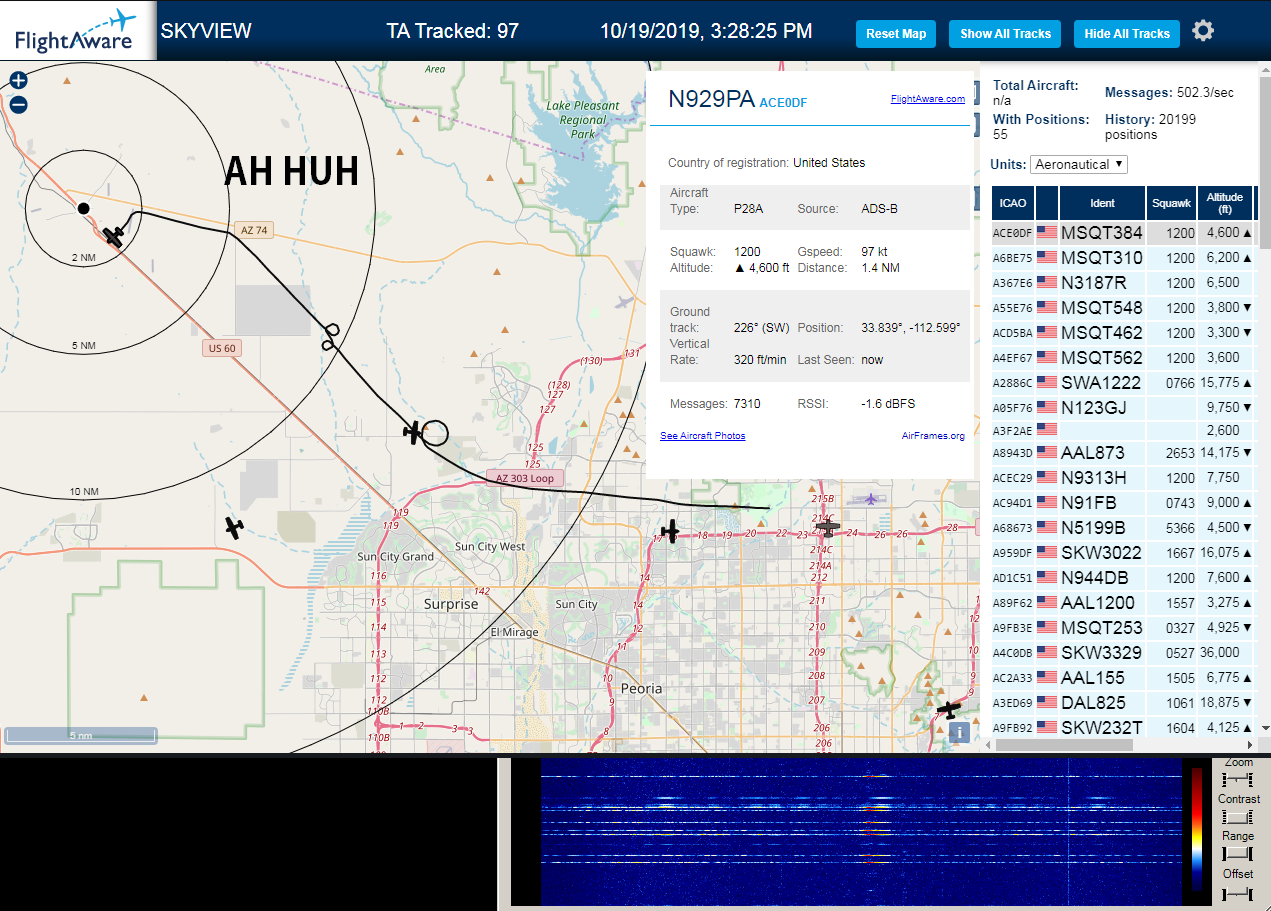Image resolution: width=1271 pixels, height=911 pixels.
Task: Click the selected aircraft icon near AZ 74 start
Action: [x=114, y=236]
